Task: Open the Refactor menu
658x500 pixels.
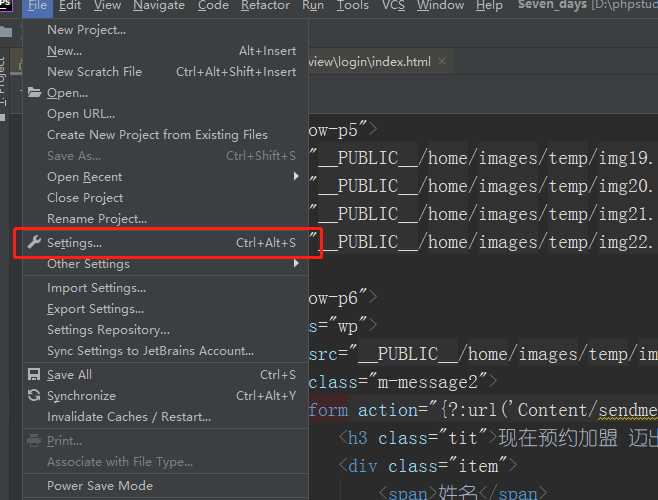Action: [x=265, y=5]
